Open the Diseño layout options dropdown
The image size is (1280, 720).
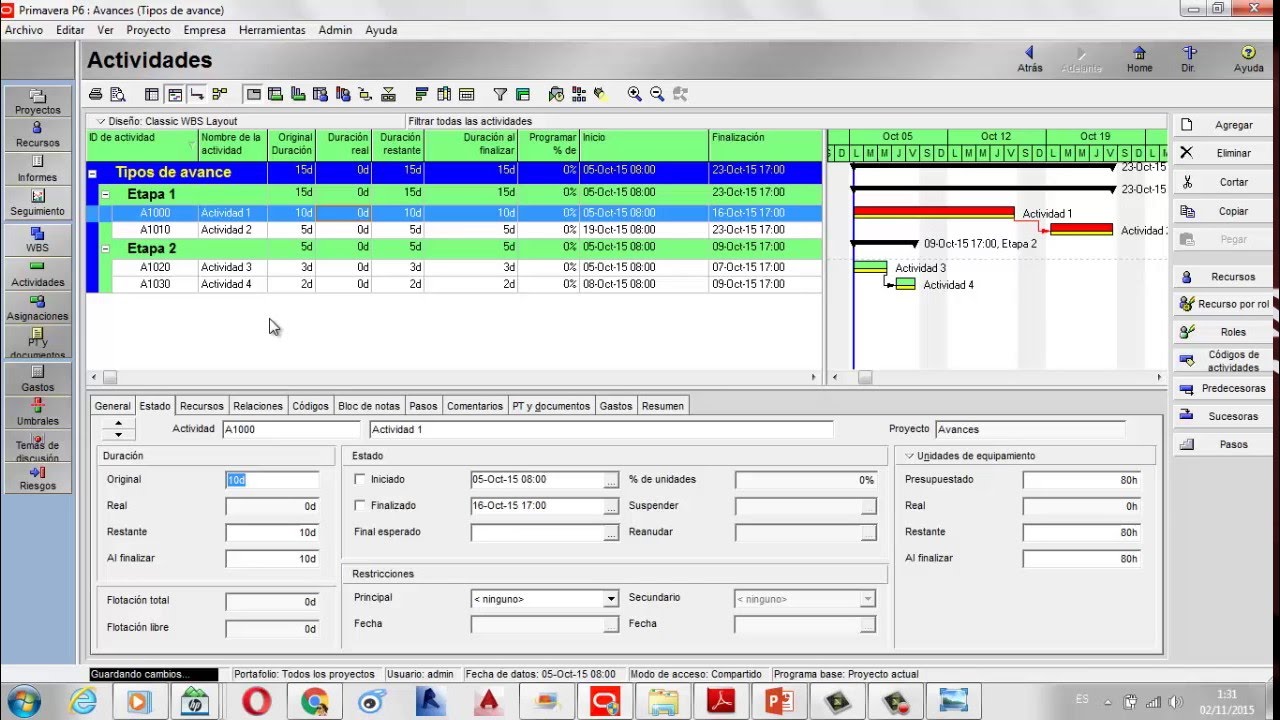pyautogui.click(x=100, y=121)
